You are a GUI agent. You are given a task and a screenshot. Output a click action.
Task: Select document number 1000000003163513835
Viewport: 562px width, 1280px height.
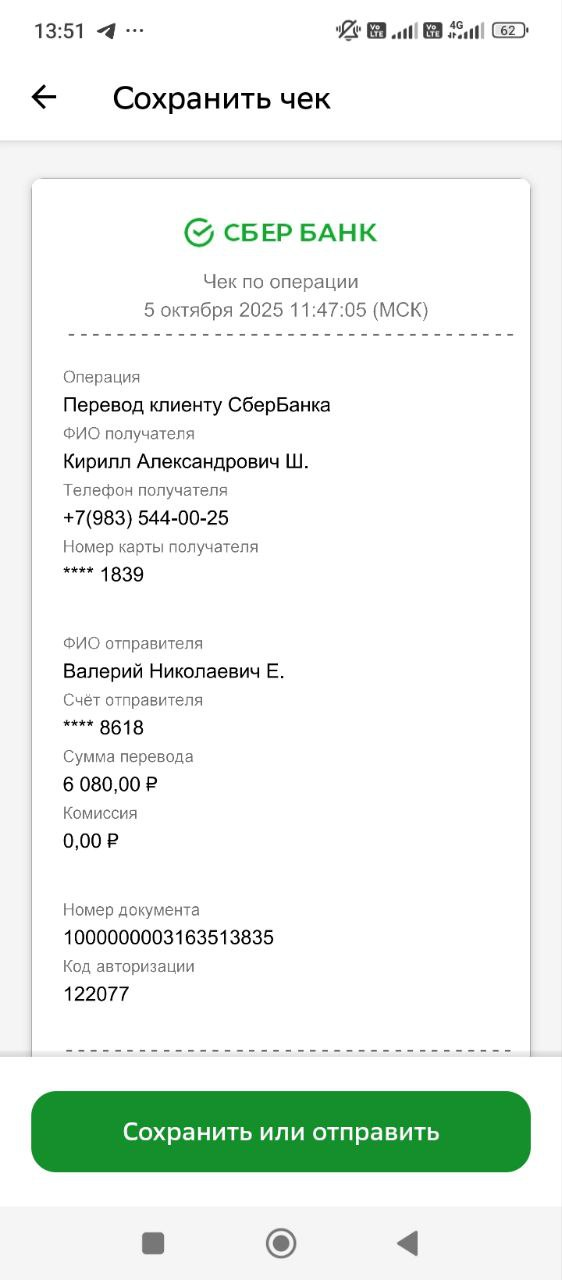click(x=168, y=938)
